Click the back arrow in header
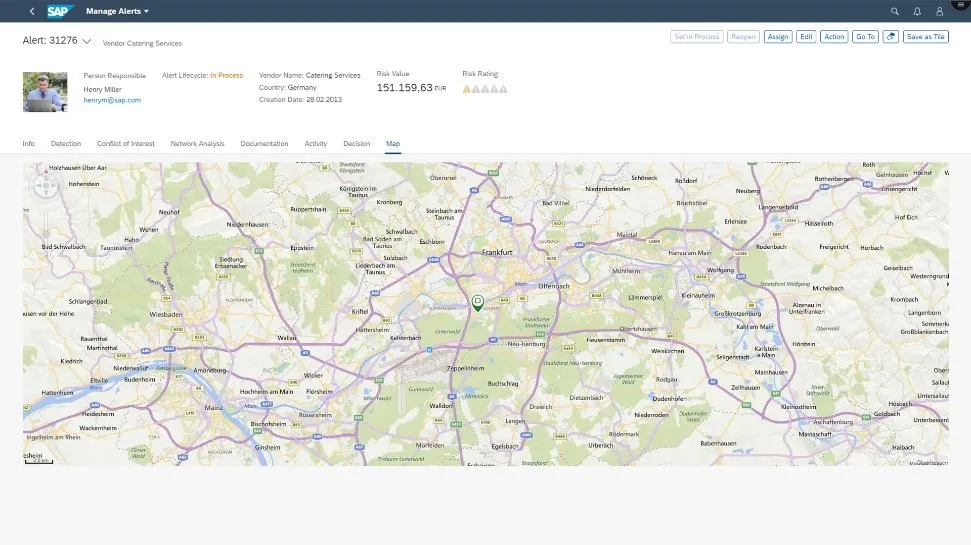The image size is (971, 545). point(32,11)
